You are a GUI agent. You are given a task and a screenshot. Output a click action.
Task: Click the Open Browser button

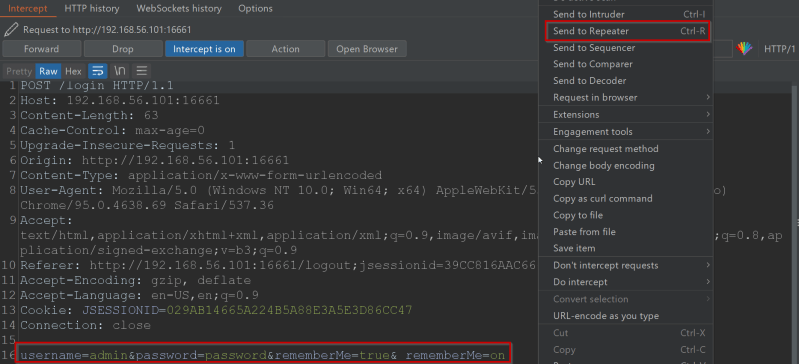coord(367,49)
